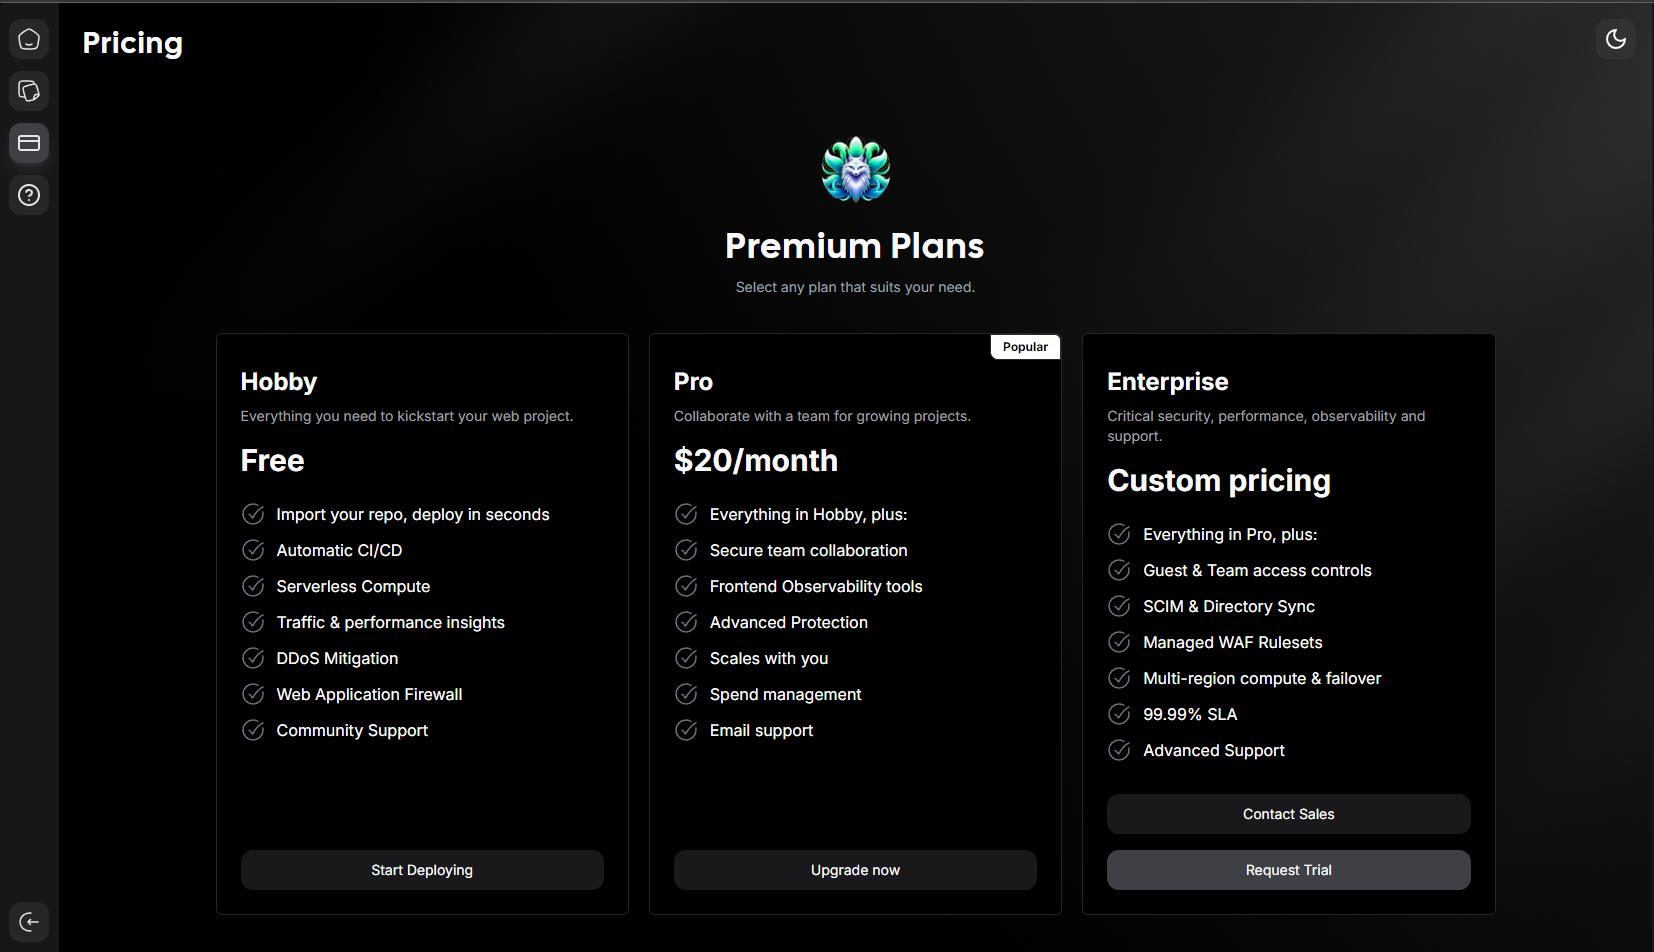Select the Enterprise plan title
This screenshot has width=1654, height=952.
(1167, 382)
